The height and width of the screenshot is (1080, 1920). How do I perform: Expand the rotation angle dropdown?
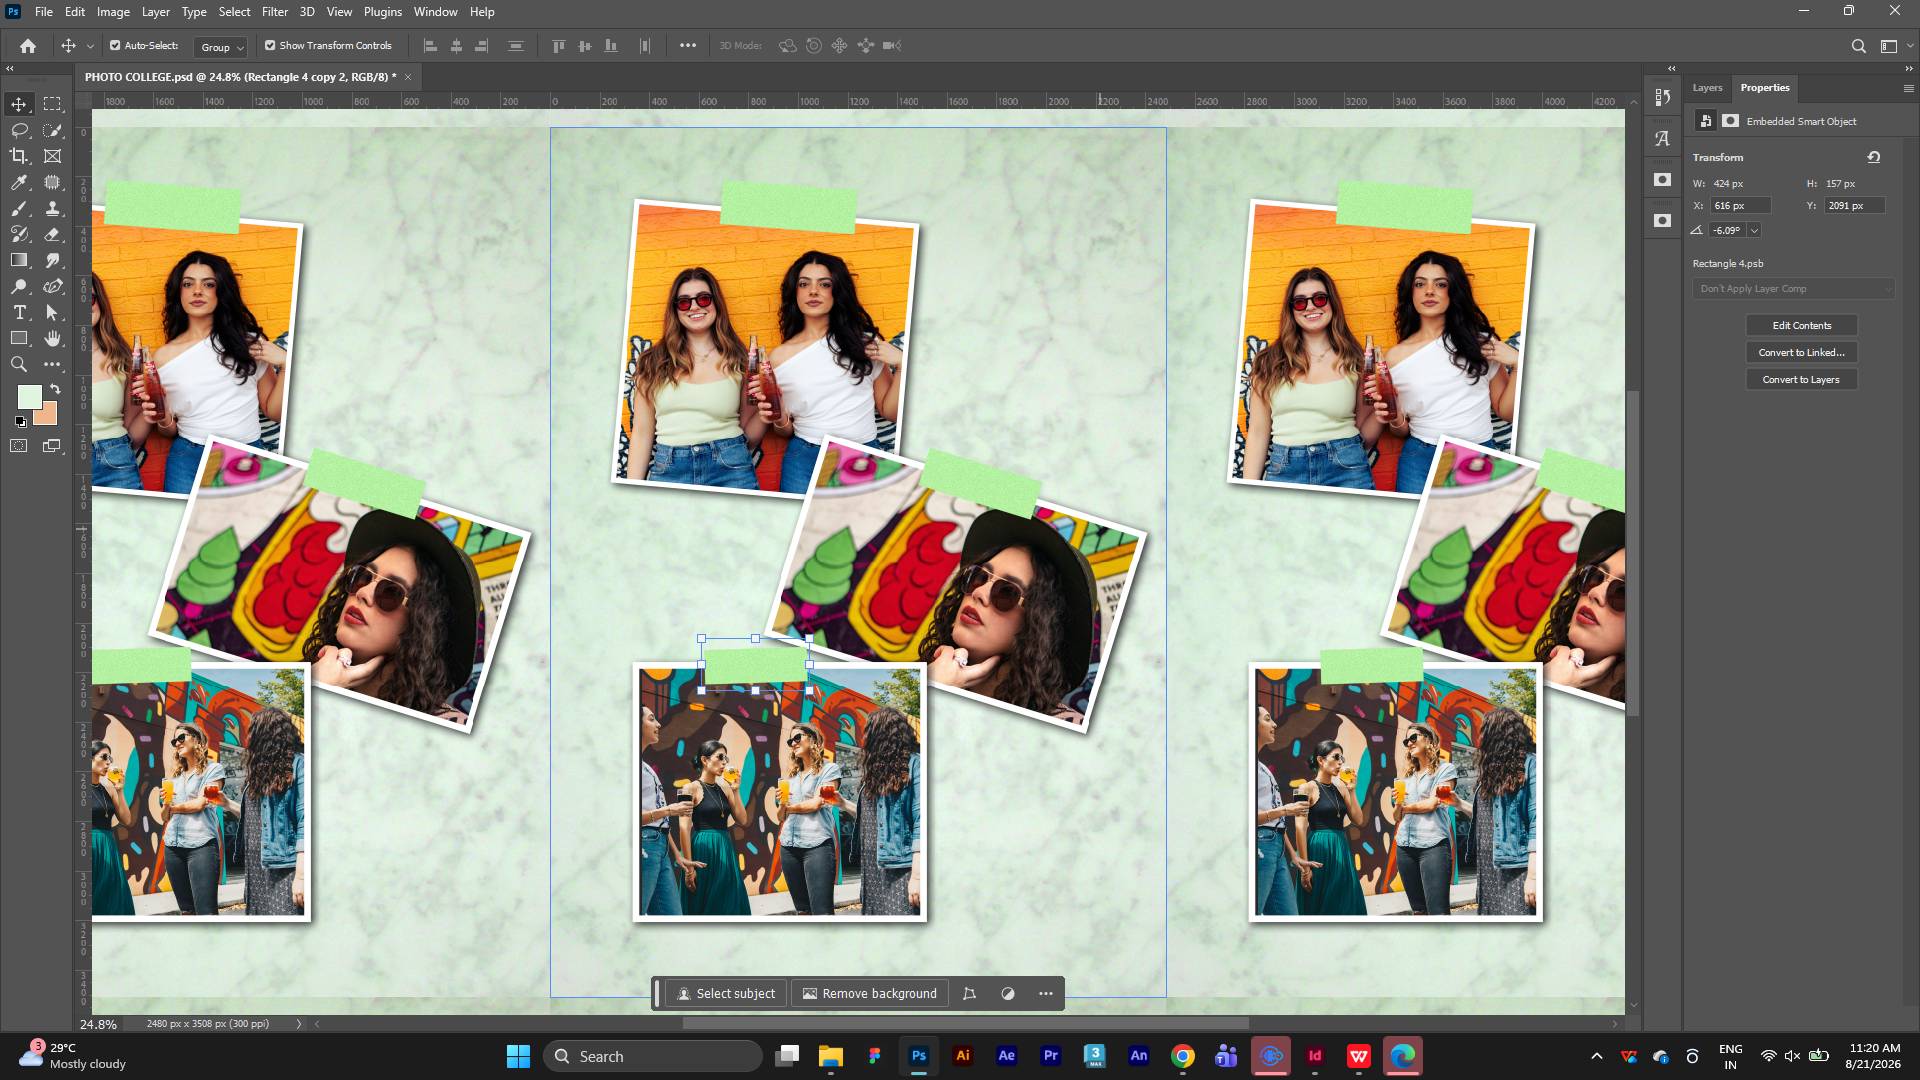point(1755,230)
